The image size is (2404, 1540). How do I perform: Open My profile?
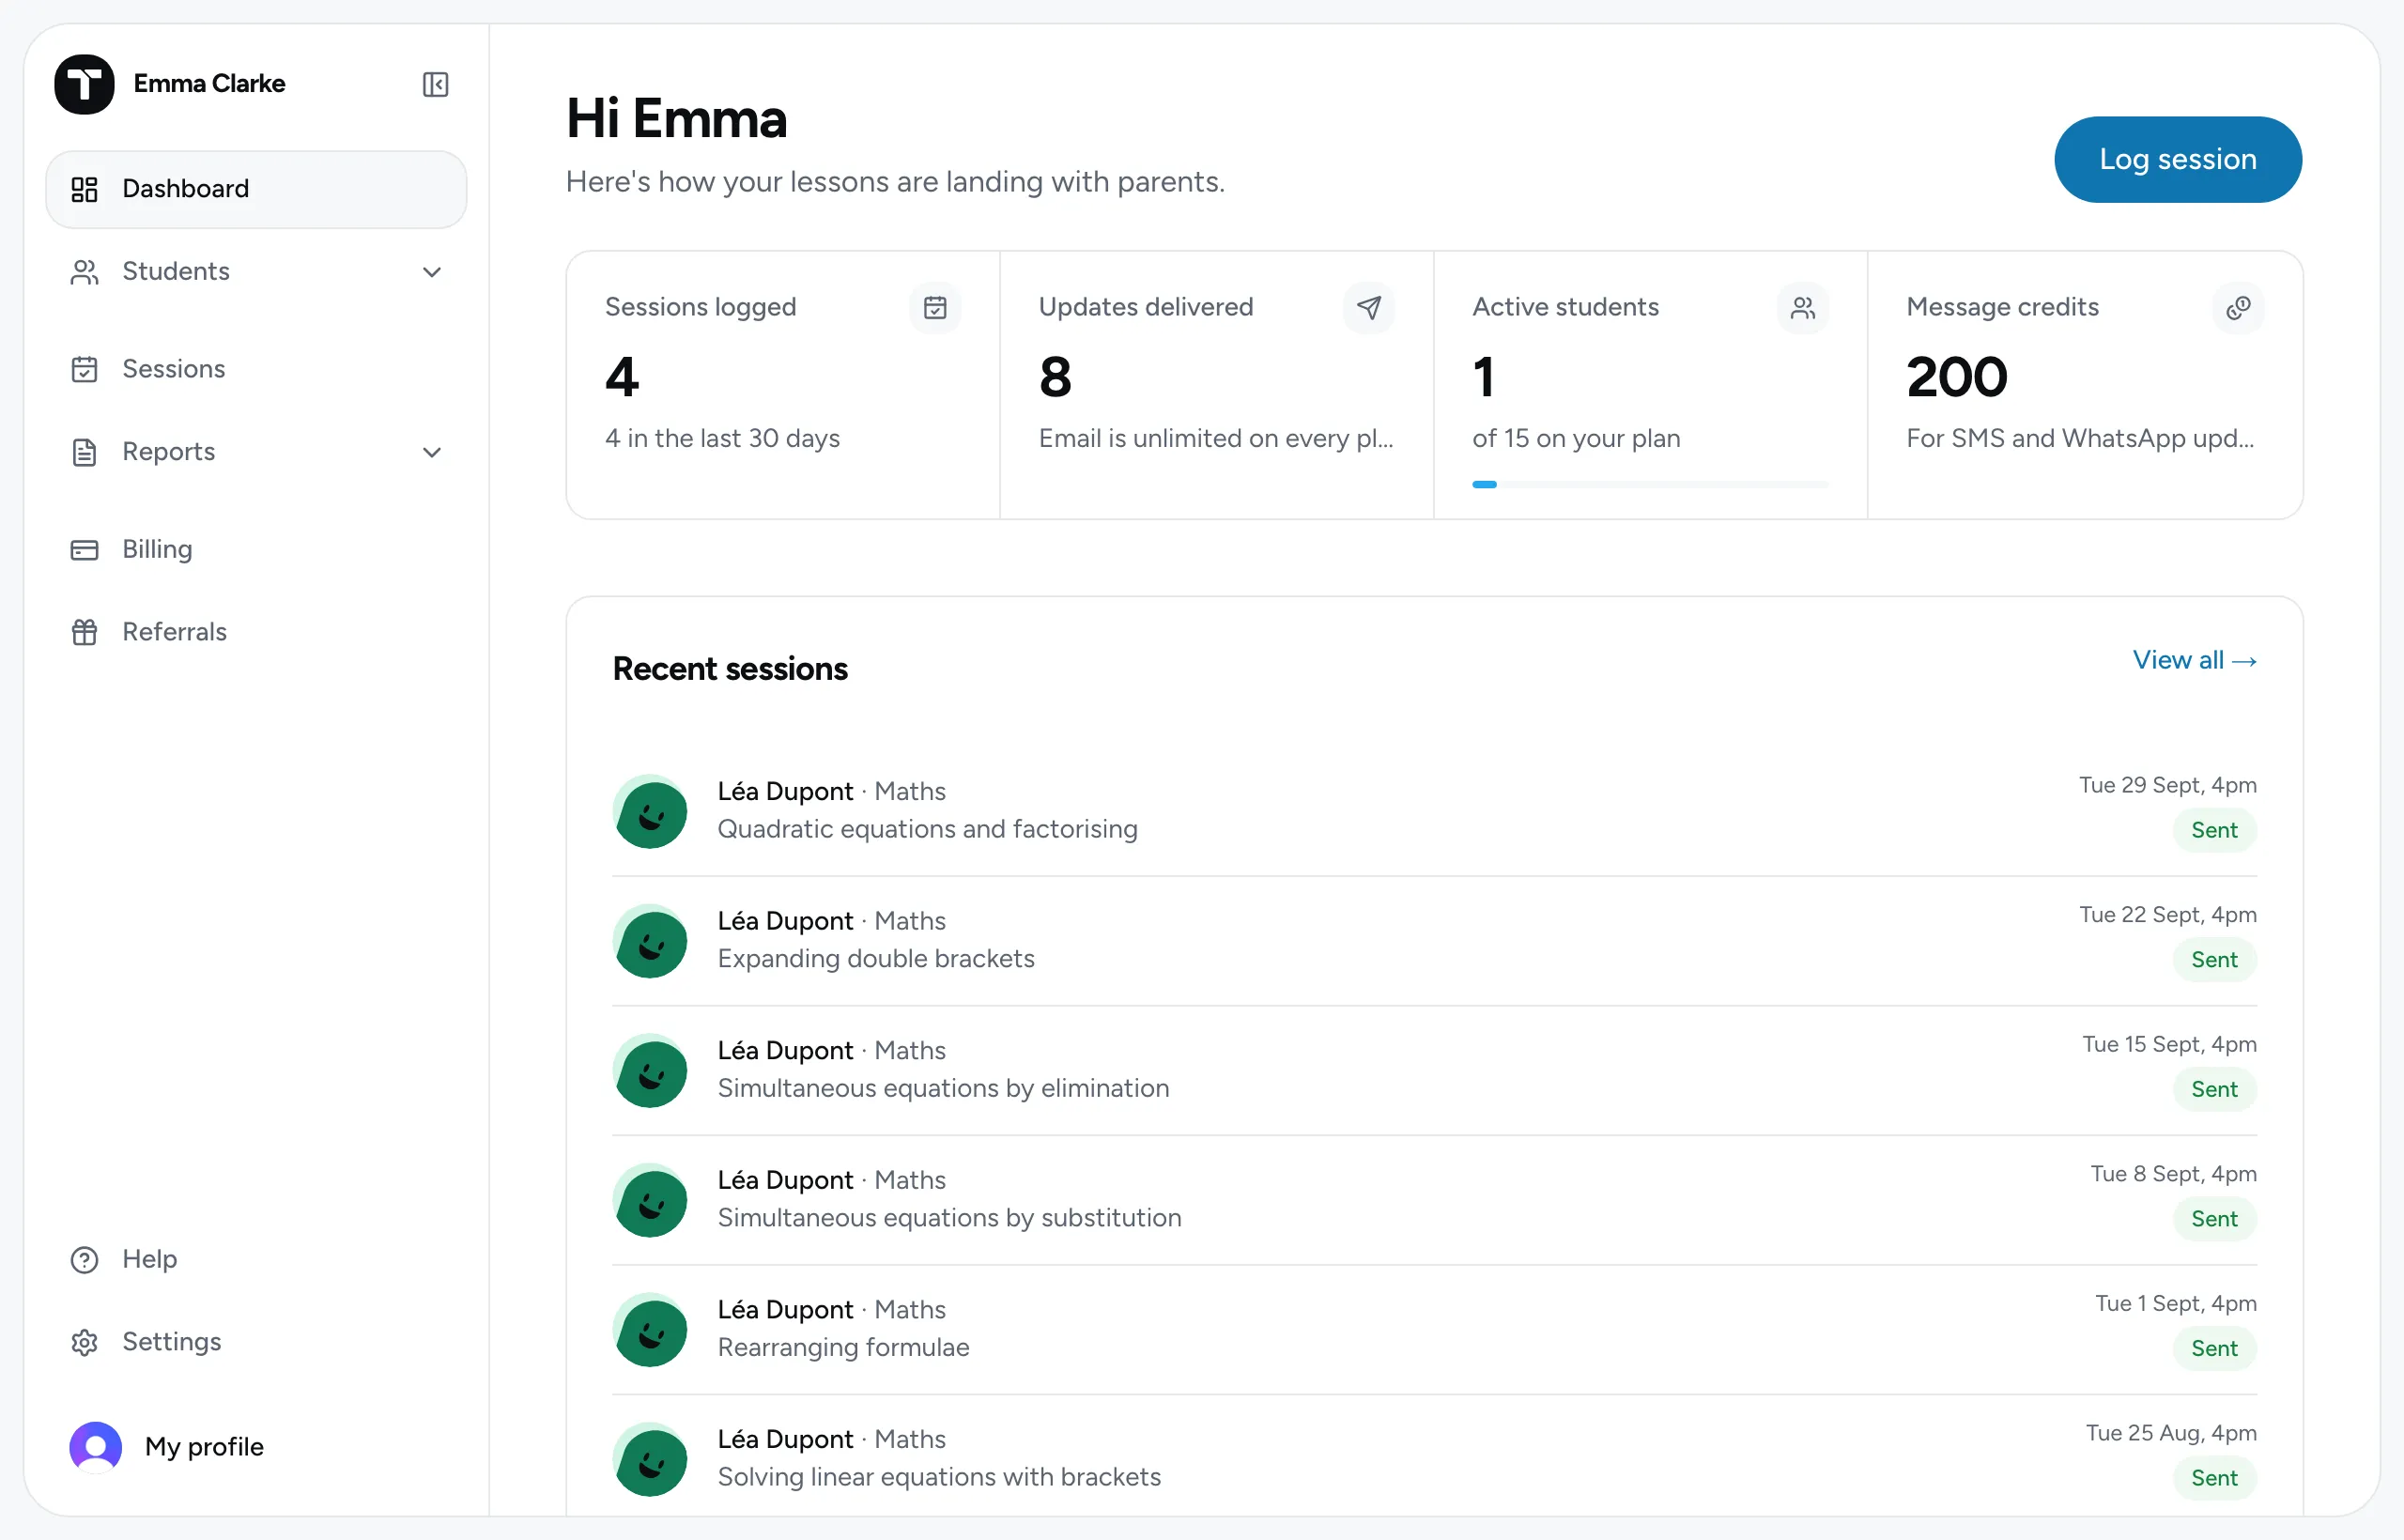point(256,1447)
